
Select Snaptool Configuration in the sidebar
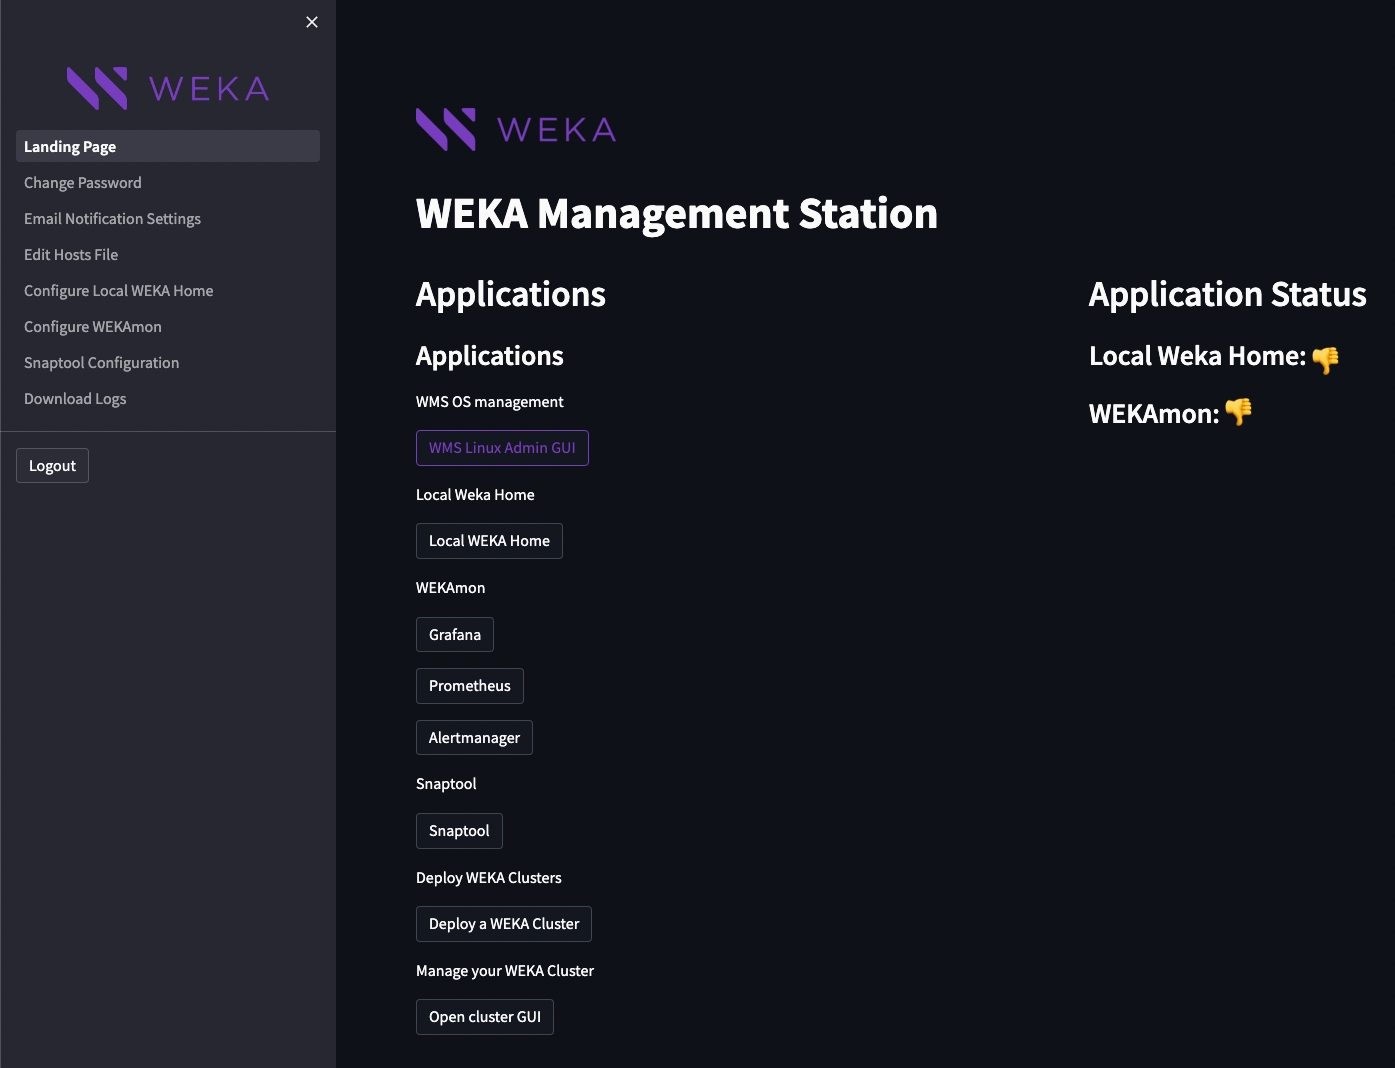pos(102,363)
